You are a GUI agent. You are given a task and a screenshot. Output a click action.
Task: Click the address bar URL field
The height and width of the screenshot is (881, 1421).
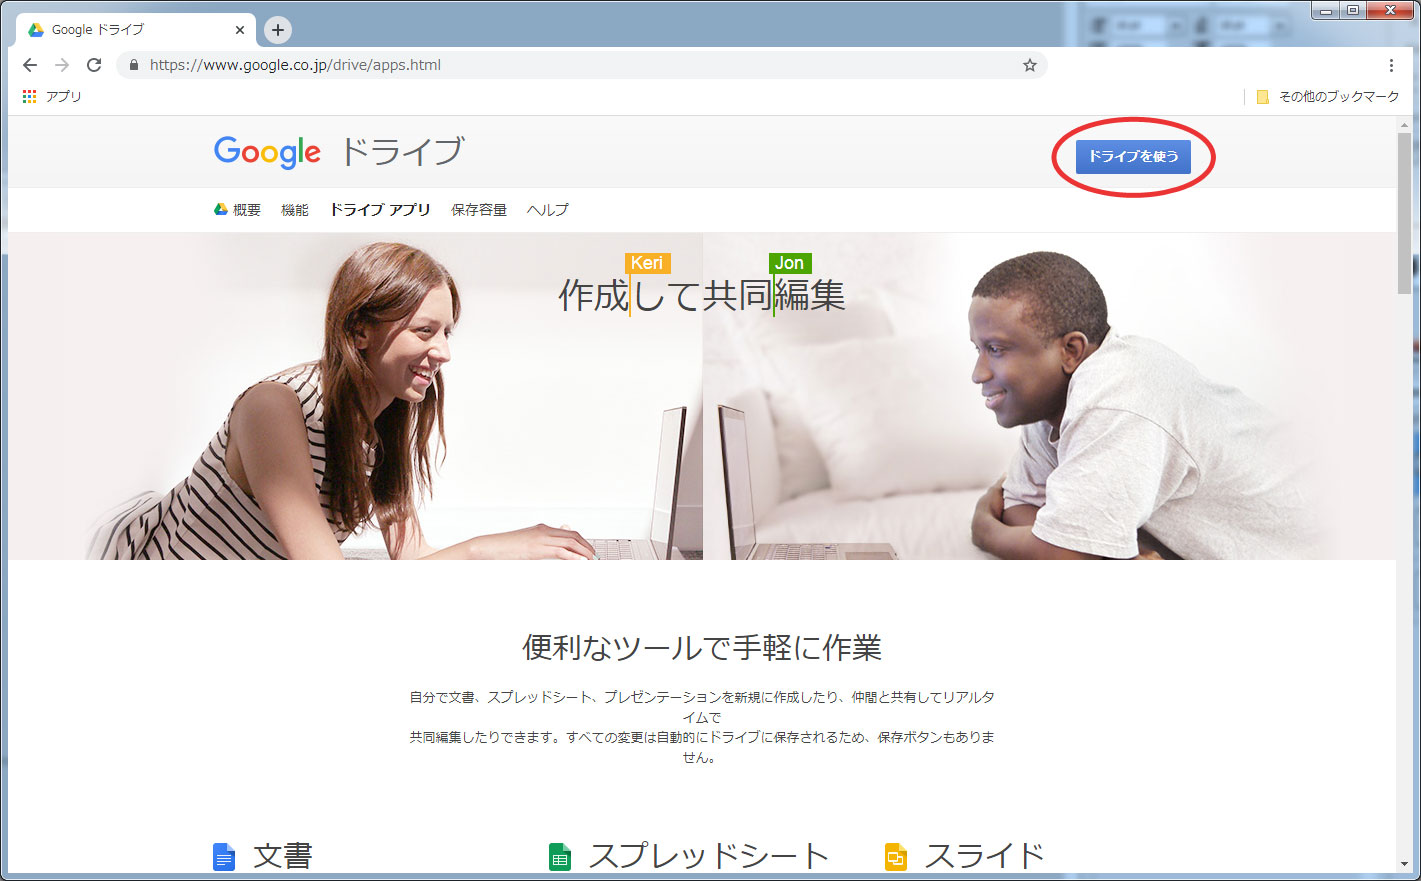582,65
